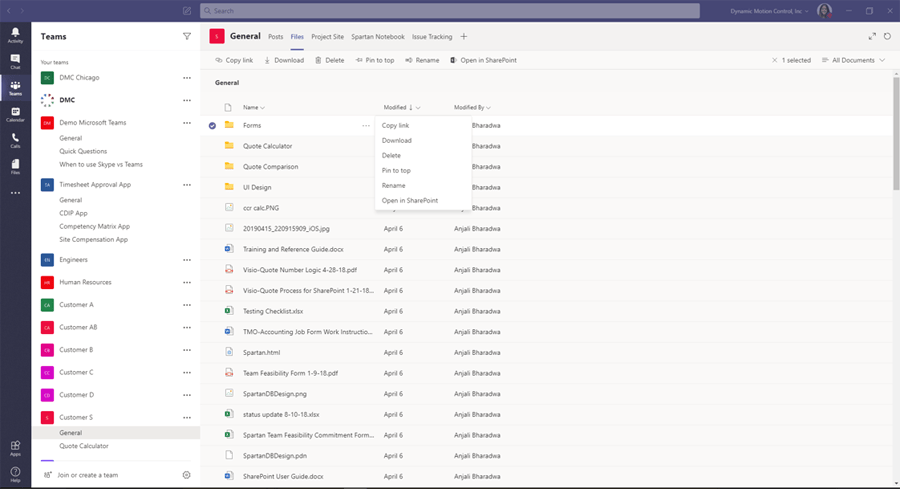Open the Name column sort dropdown
Viewport: 900px width, 489px height.
coord(254,107)
